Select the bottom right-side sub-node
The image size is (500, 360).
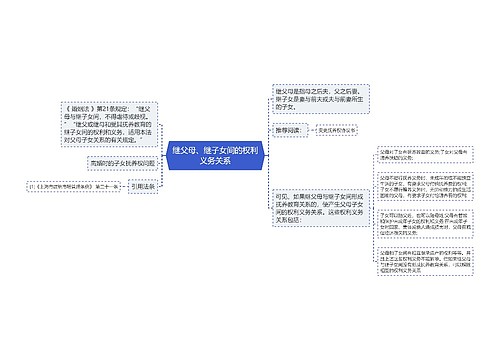tap(425, 261)
